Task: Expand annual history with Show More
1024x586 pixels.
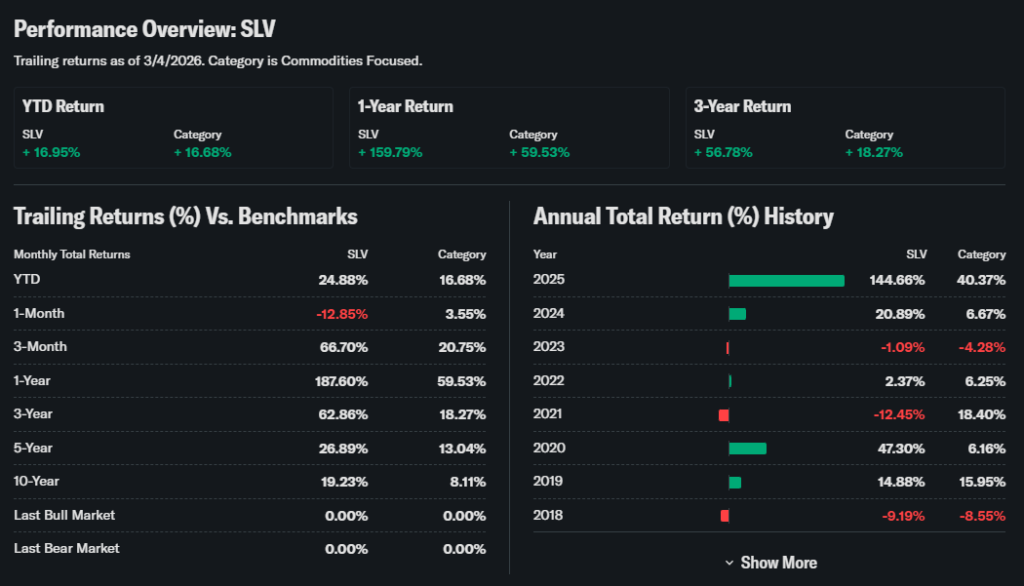Action: pos(777,563)
